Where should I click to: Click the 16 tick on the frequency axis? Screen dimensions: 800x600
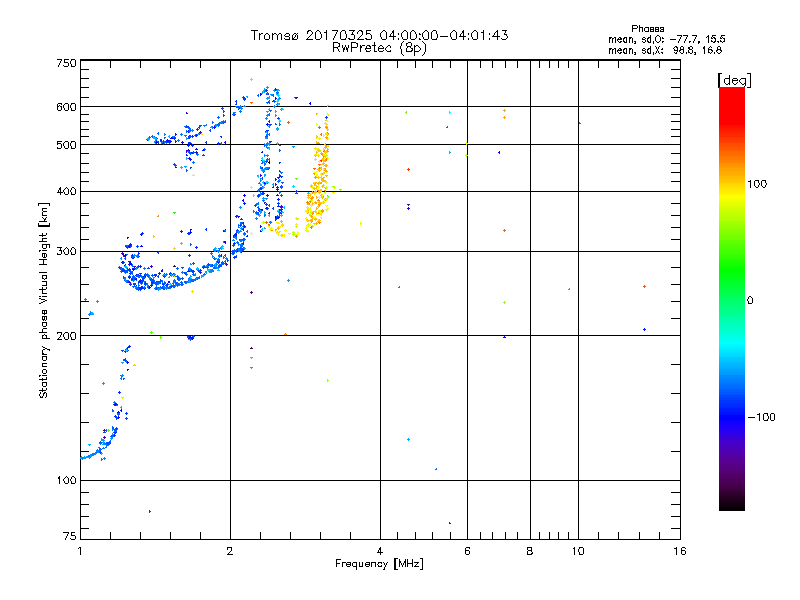(x=679, y=551)
